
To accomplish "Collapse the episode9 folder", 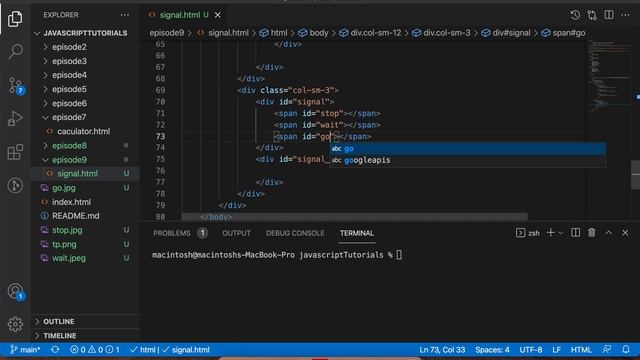I will 69,160.
